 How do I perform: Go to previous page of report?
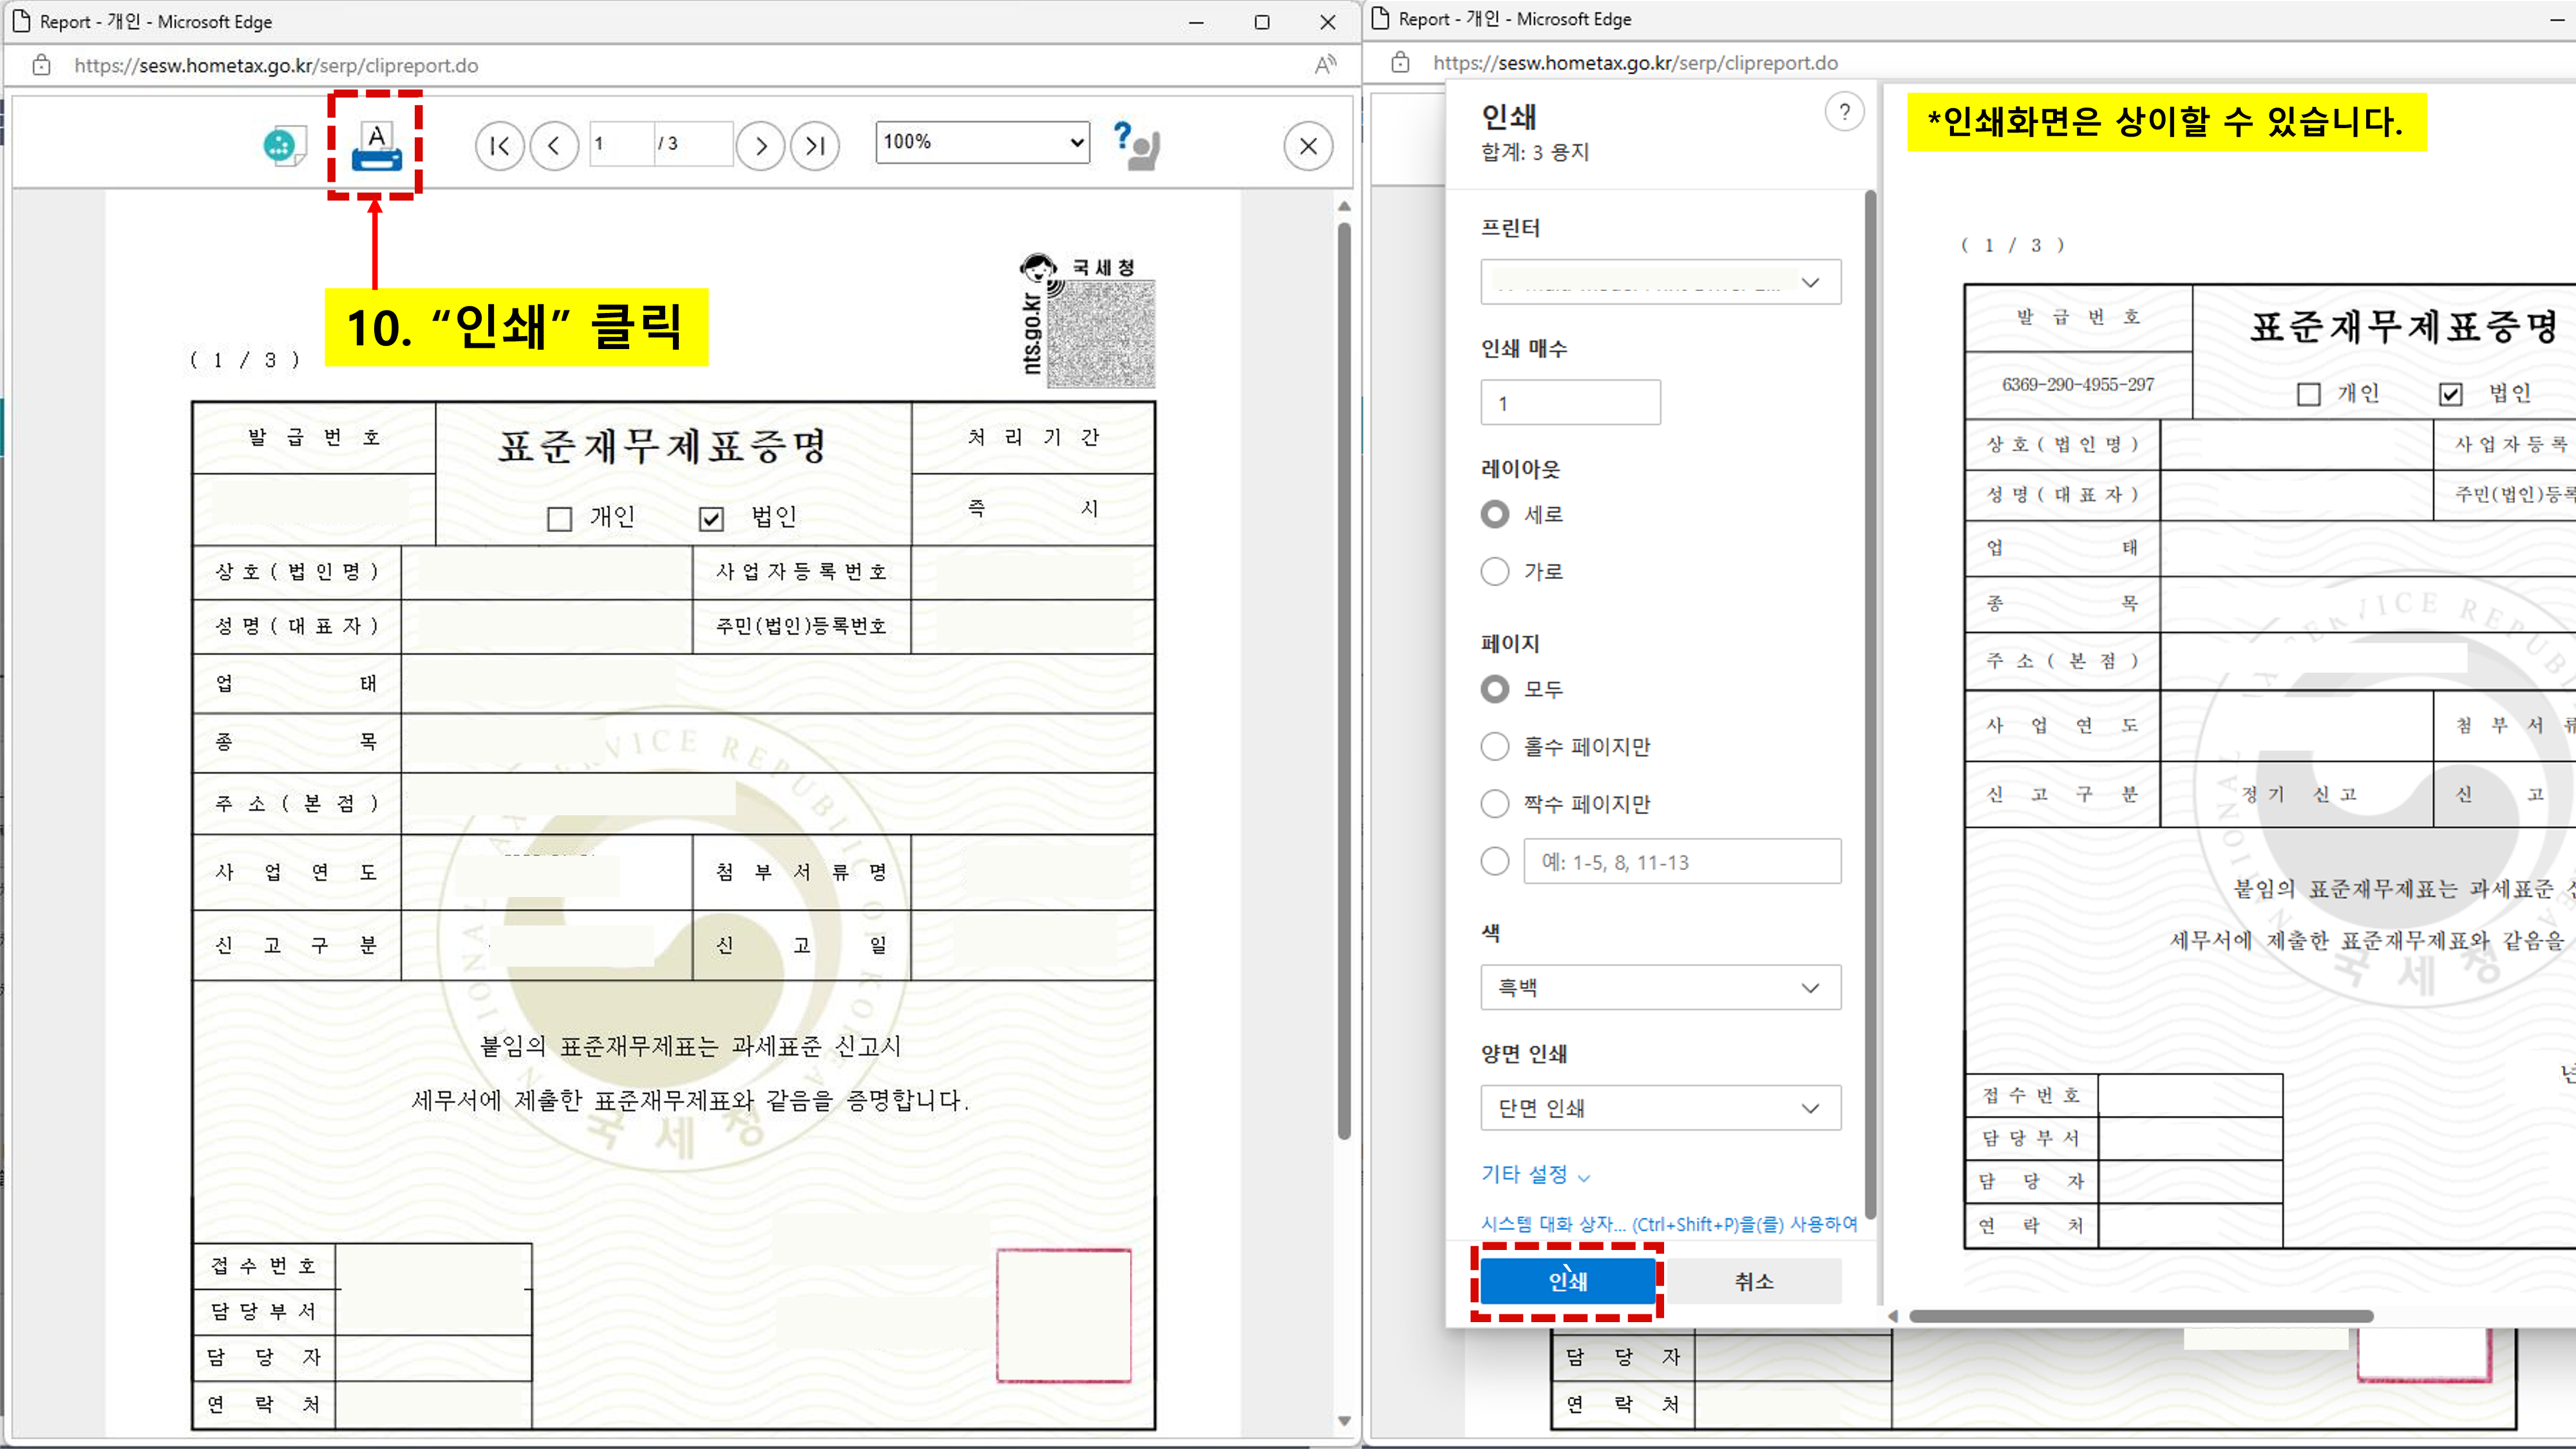pos(554,146)
